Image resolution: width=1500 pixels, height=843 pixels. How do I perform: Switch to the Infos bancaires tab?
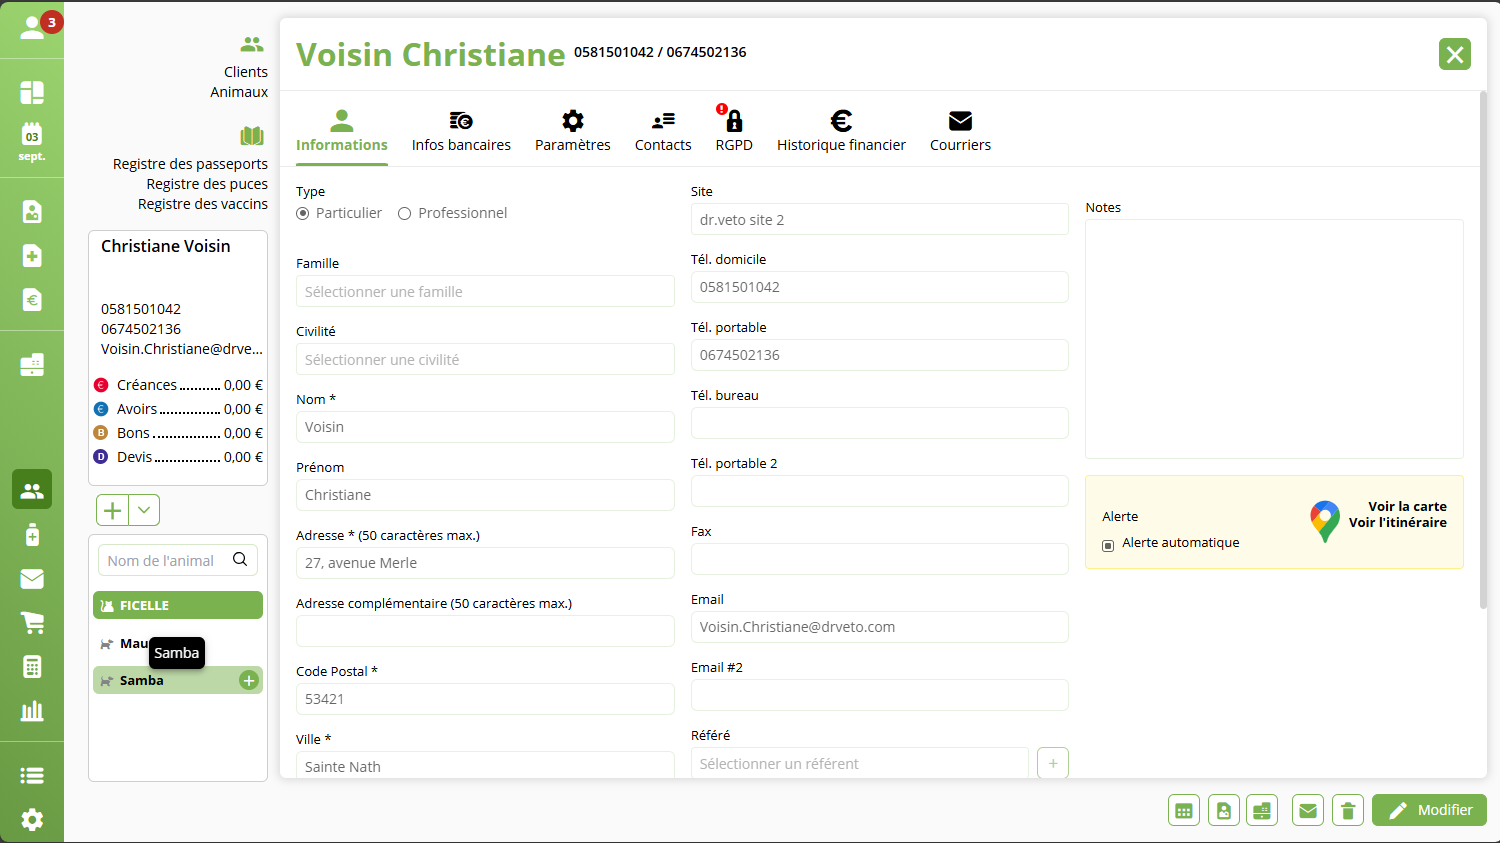(x=461, y=132)
